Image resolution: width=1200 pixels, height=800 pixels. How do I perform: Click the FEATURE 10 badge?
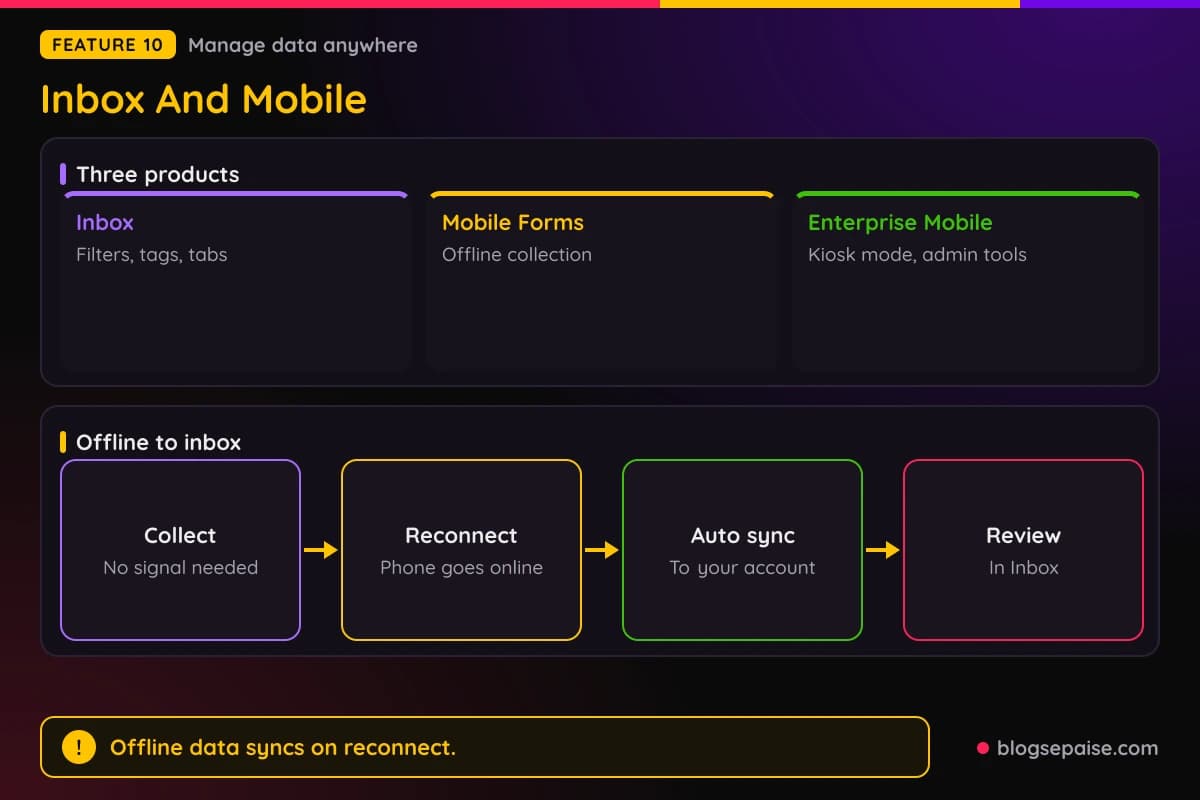pyautogui.click(x=108, y=45)
